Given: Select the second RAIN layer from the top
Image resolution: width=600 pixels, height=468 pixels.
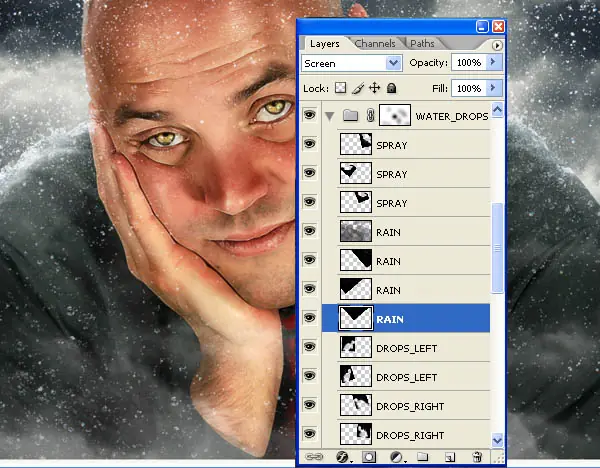Looking at the screenshot, I should tap(388, 262).
